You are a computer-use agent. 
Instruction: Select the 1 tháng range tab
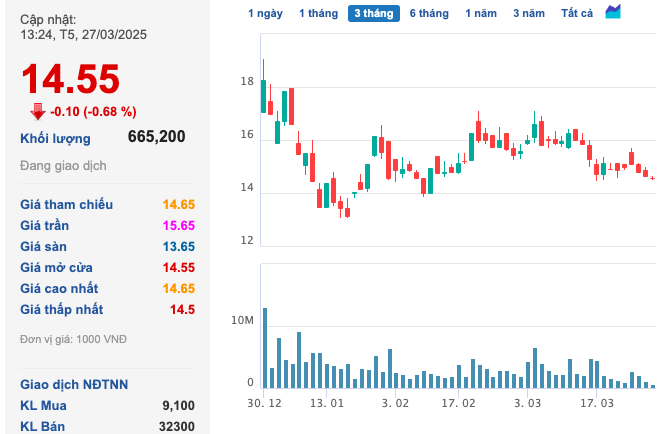coord(318,13)
